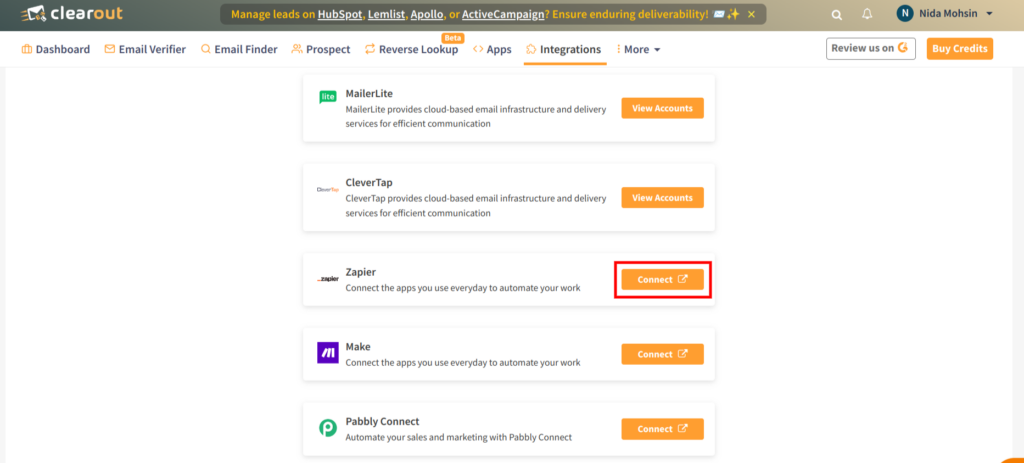Open the search magnifier icon

pyautogui.click(x=837, y=14)
